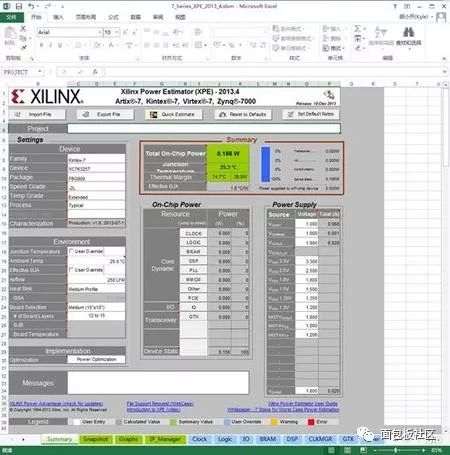Click the Find binoculars icon

coord(409,32)
